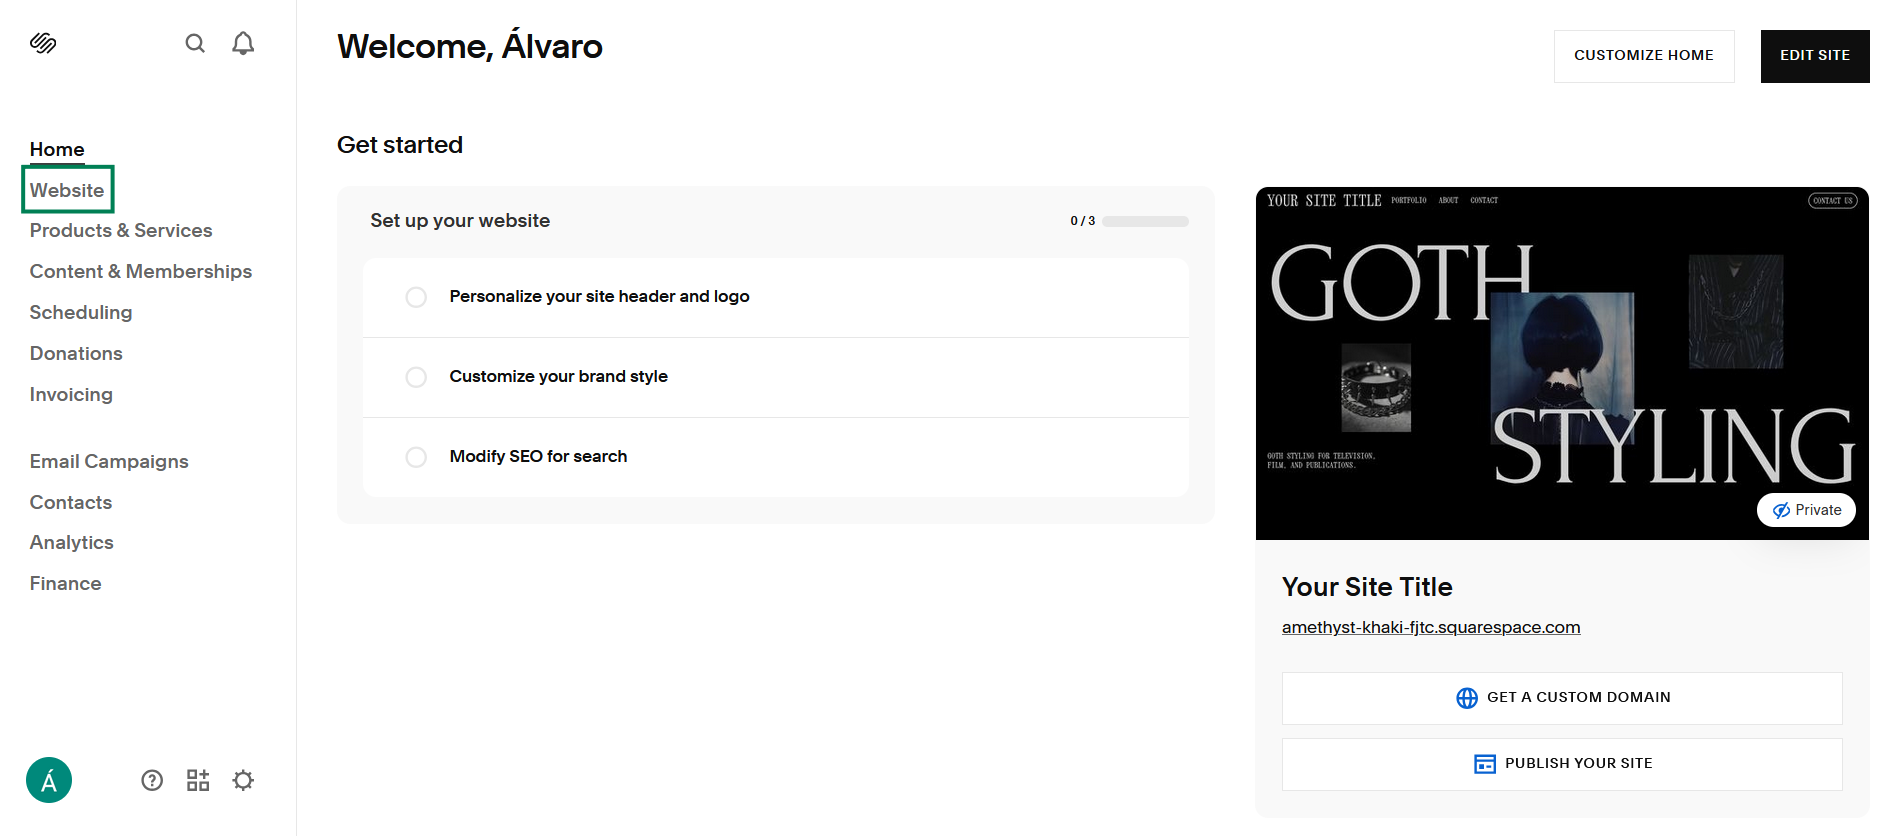The image size is (1881, 836).
Task: Open the extensions grid icon
Action: click(197, 780)
